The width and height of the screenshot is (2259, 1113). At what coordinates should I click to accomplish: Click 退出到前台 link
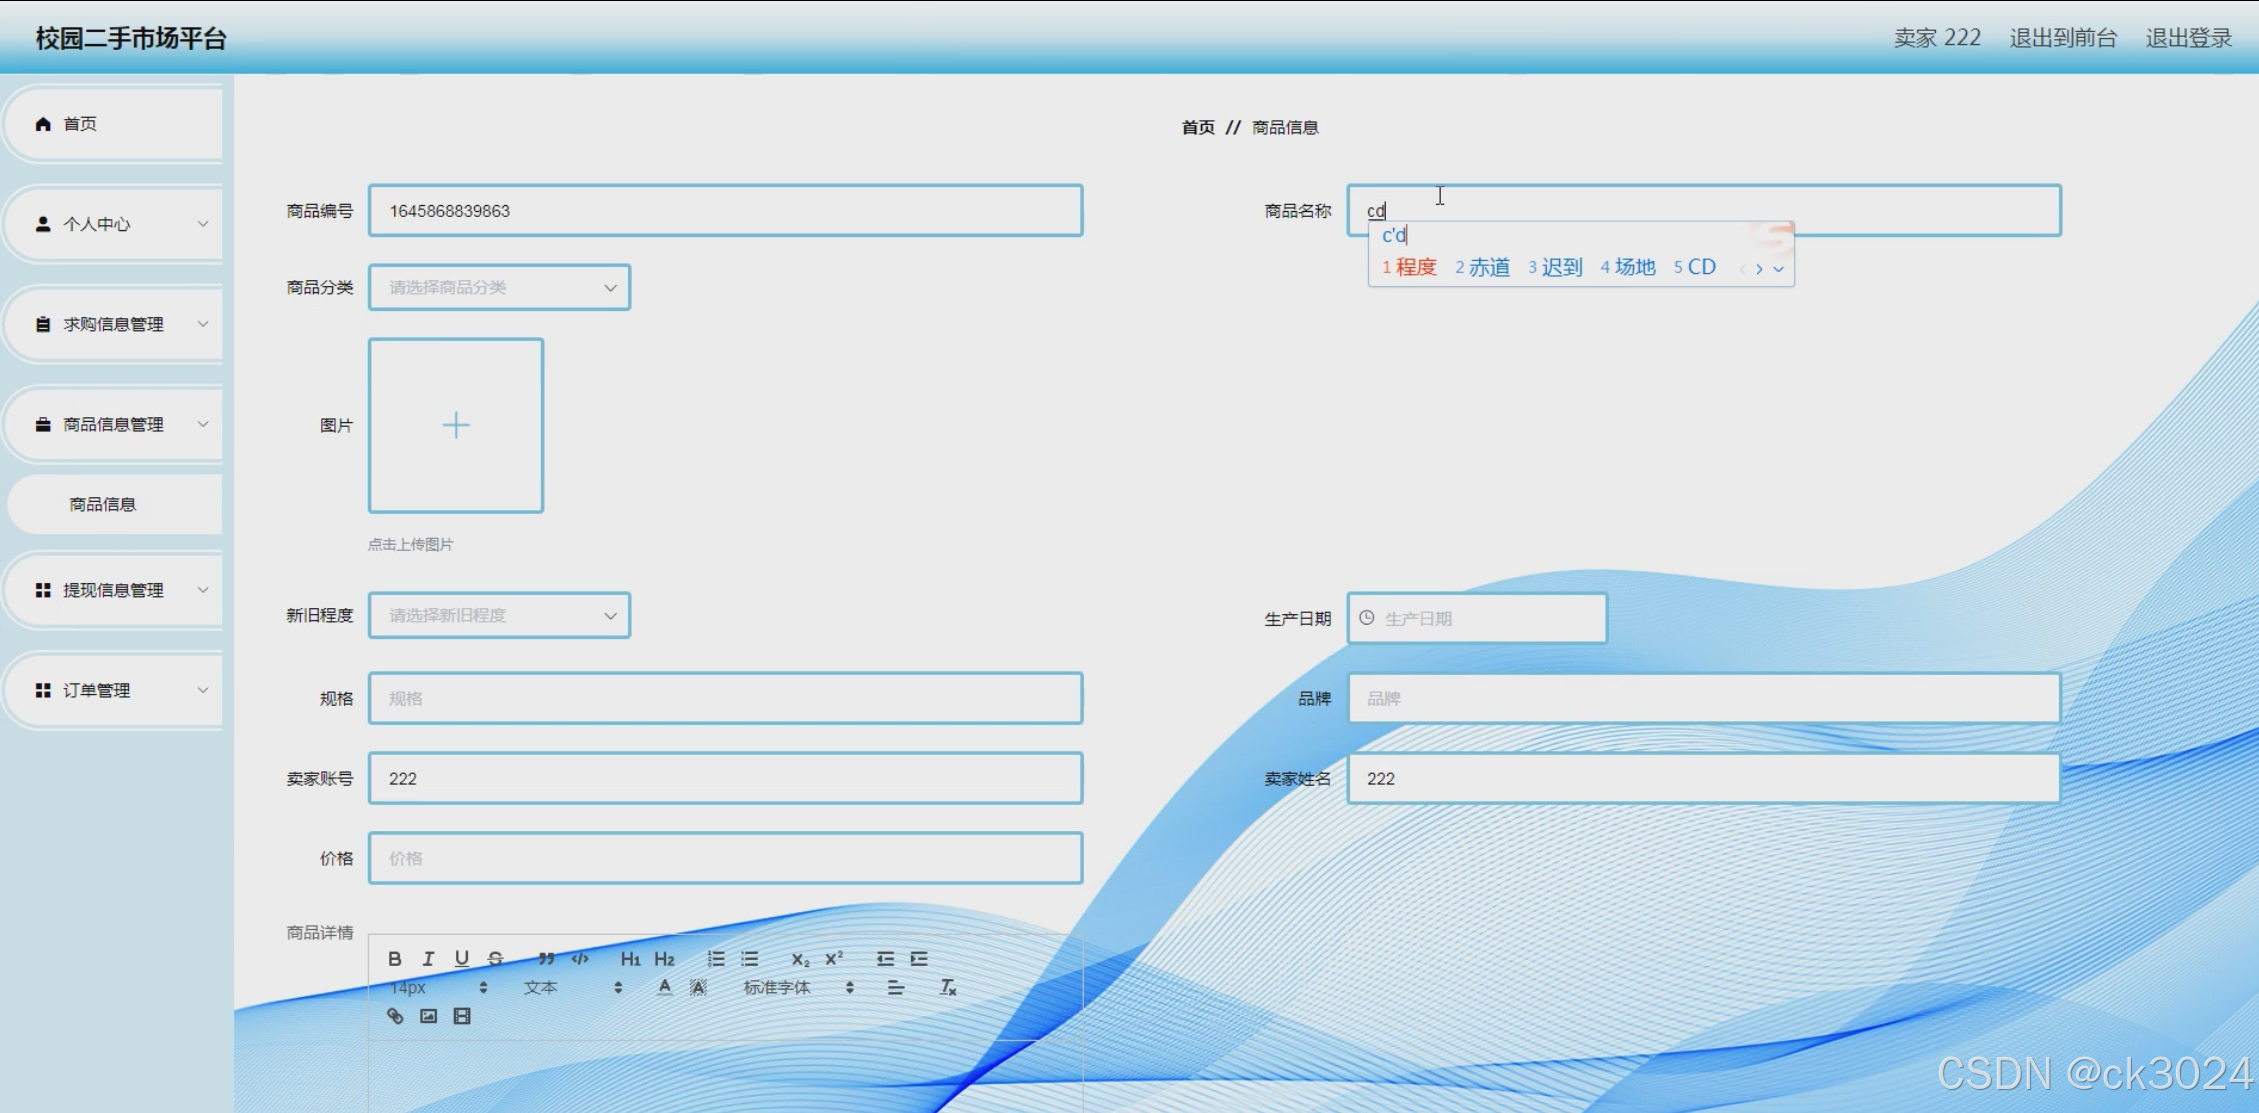point(2063,38)
